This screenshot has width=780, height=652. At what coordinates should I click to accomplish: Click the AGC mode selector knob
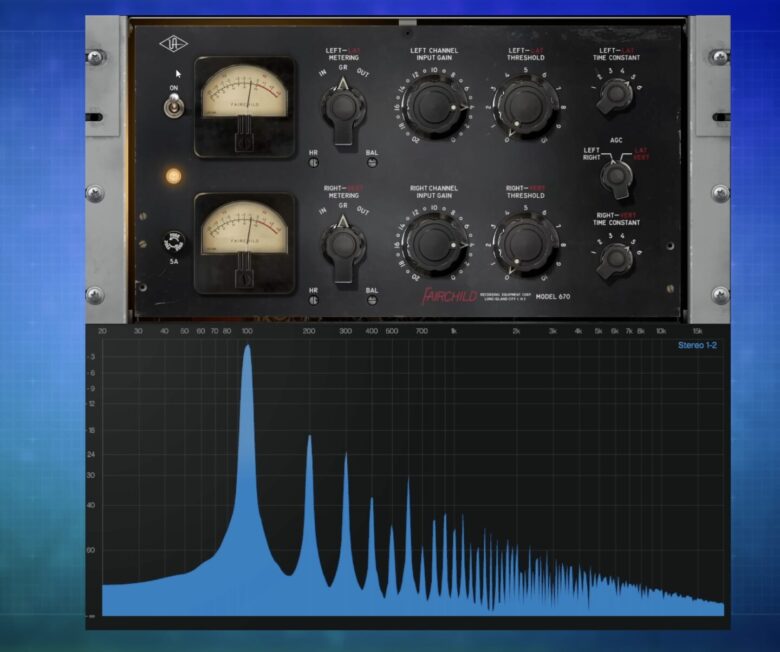coord(618,175)
